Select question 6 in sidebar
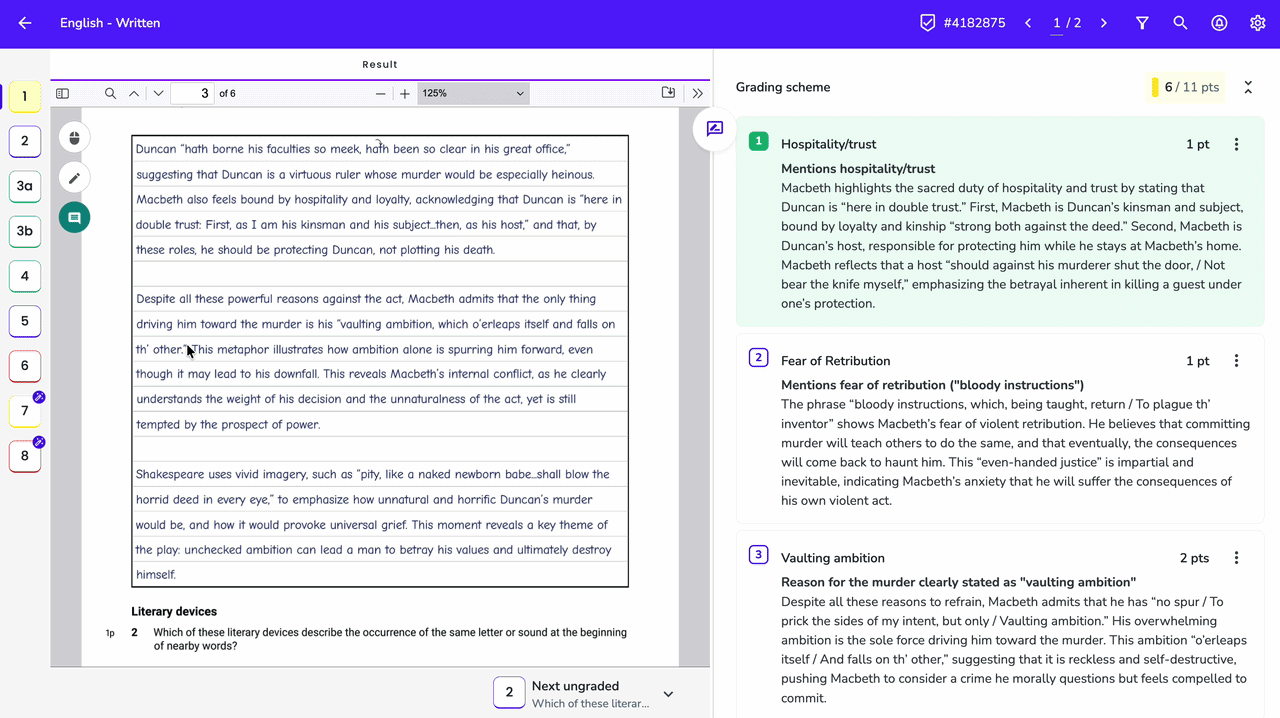The height and width of the screenshot is (718, 1280). pyautogui.click(x=25, y=366)
